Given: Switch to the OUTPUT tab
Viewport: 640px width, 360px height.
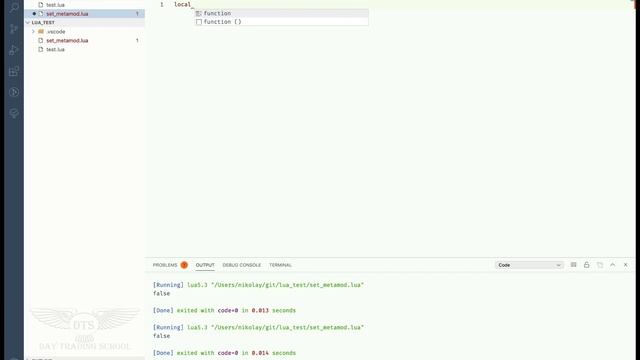Looking at the screenshot, I should coord(205,265).
